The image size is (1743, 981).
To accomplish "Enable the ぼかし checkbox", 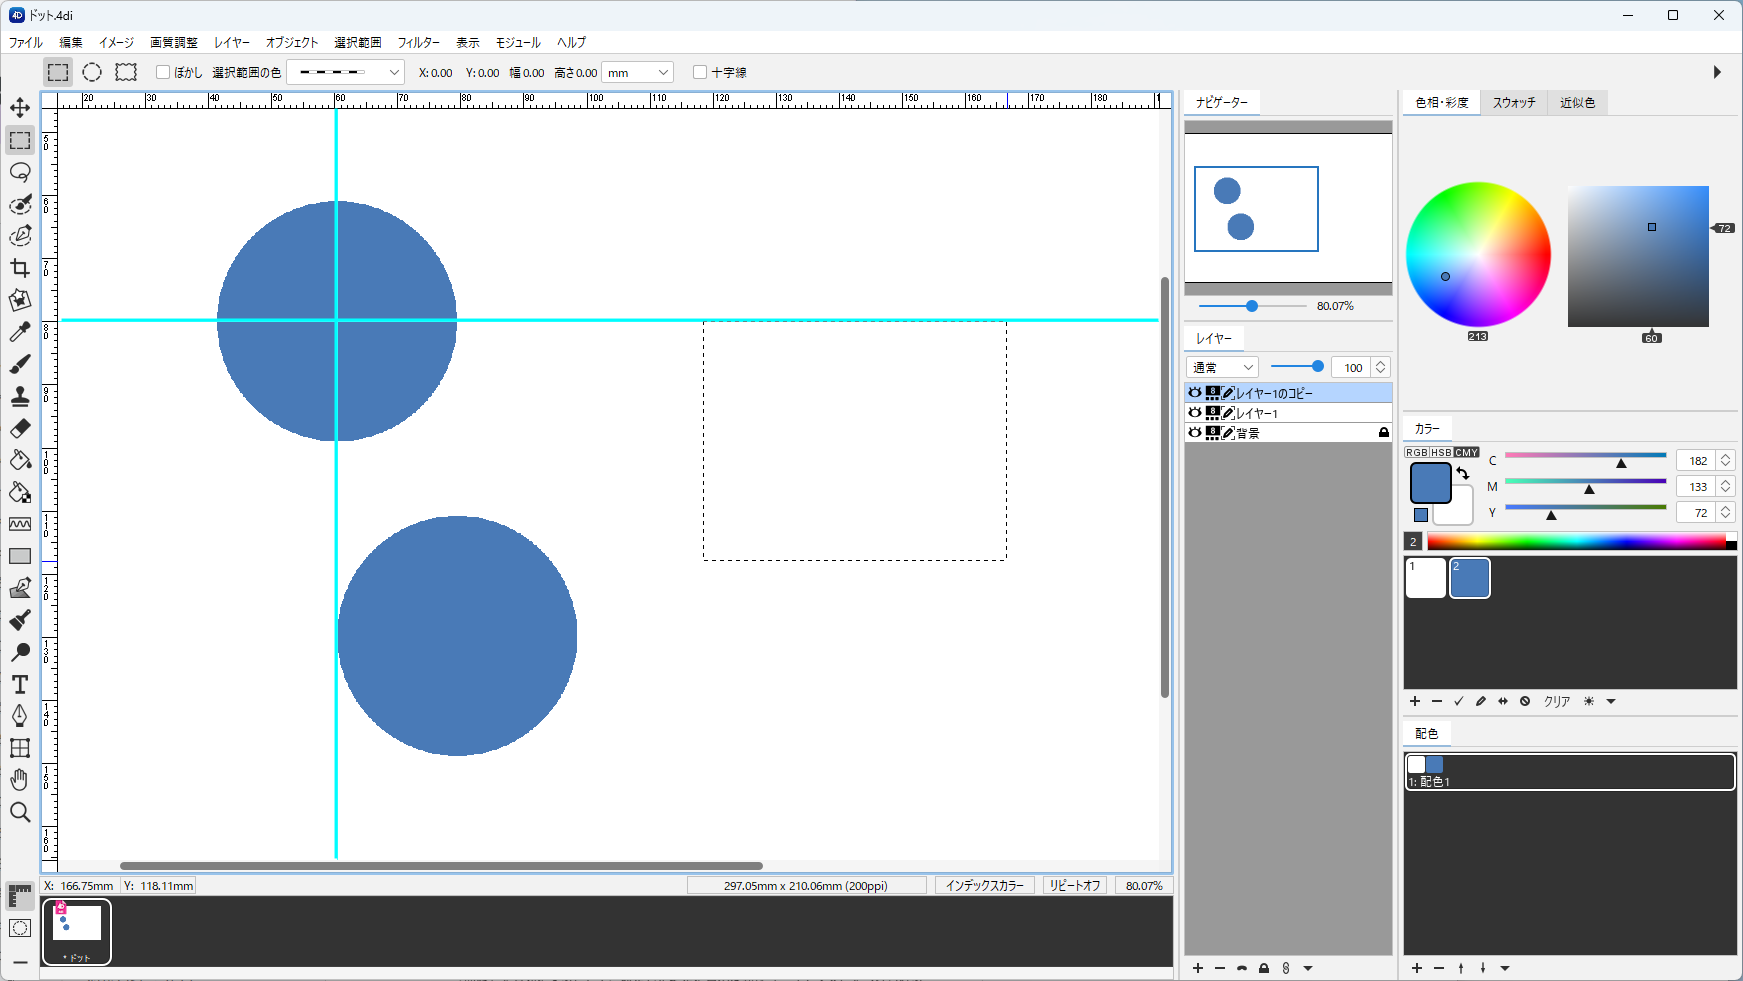I will (x=163, y=72).
